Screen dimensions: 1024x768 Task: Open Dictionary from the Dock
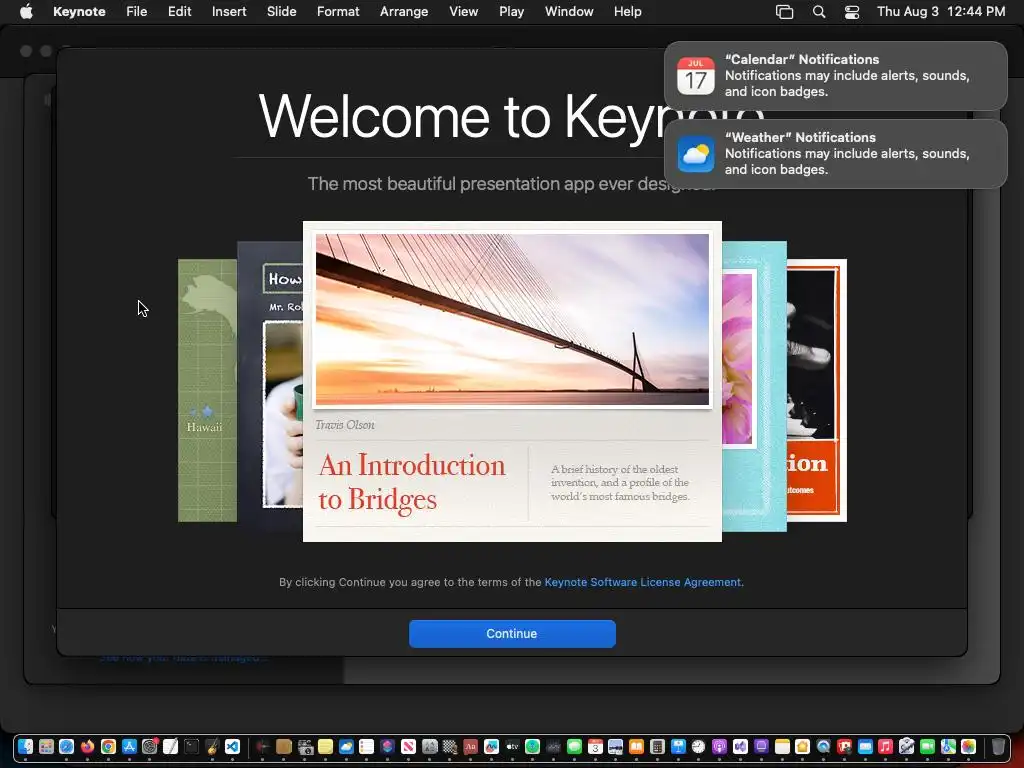470,746
